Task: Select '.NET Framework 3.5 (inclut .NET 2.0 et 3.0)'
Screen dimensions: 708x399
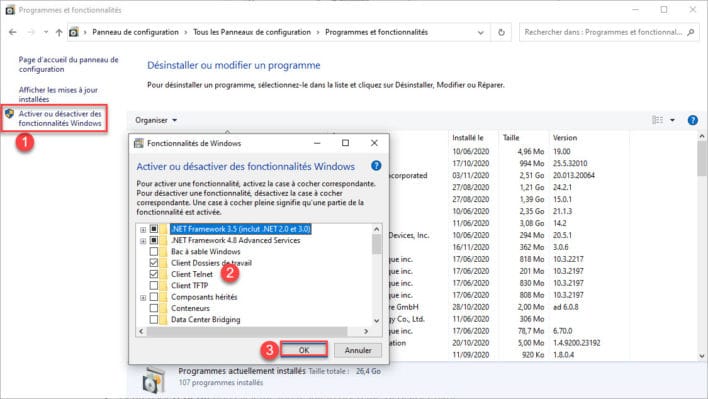Action: 241,229
